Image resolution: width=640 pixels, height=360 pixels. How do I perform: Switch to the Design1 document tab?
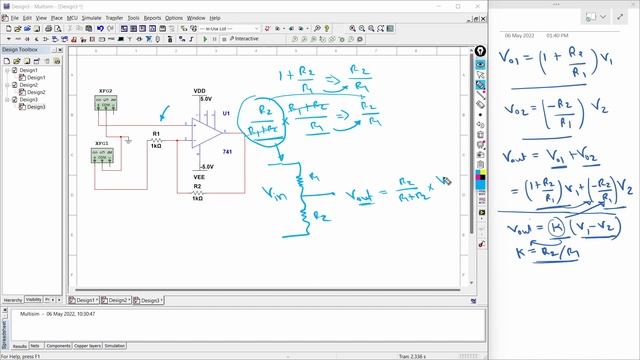pyautogui.click(x=83, y=300)
